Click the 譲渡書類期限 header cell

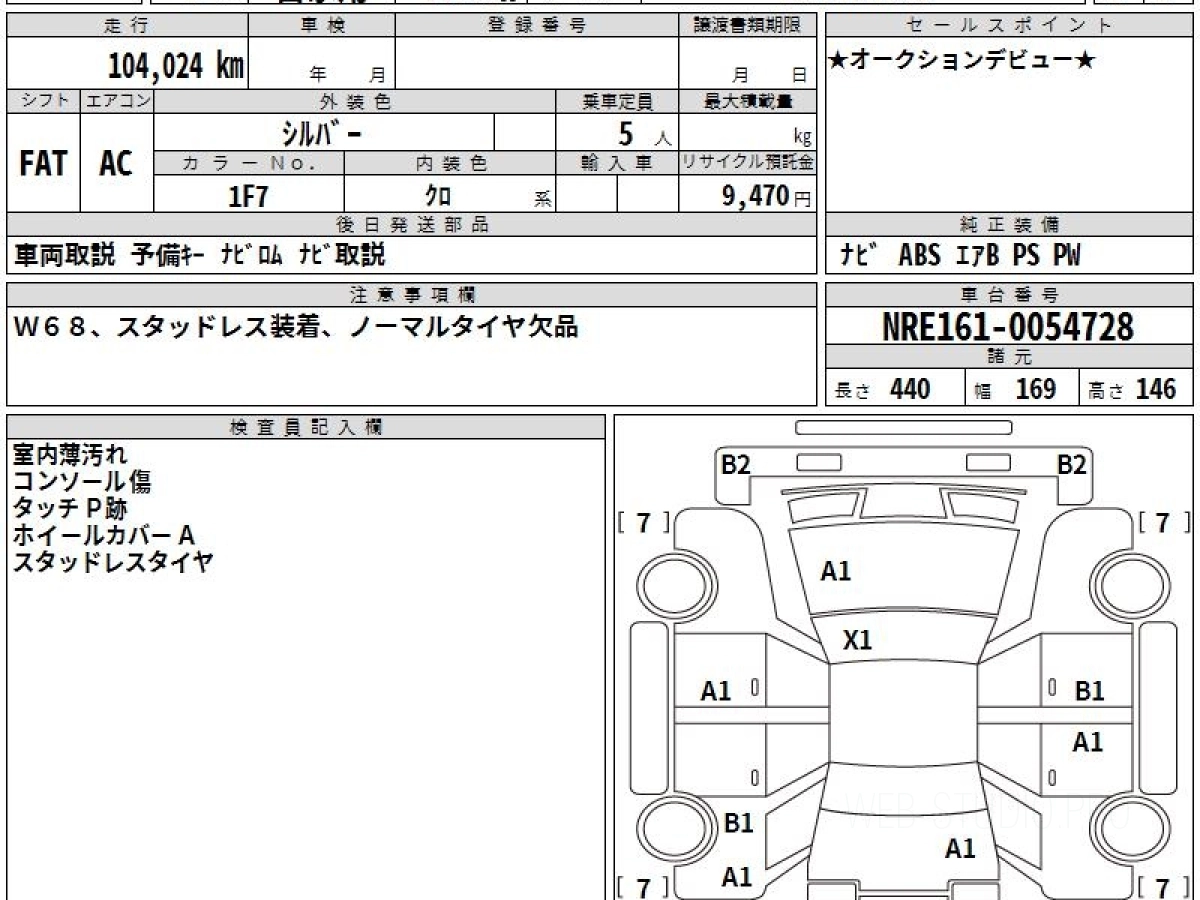747,26
